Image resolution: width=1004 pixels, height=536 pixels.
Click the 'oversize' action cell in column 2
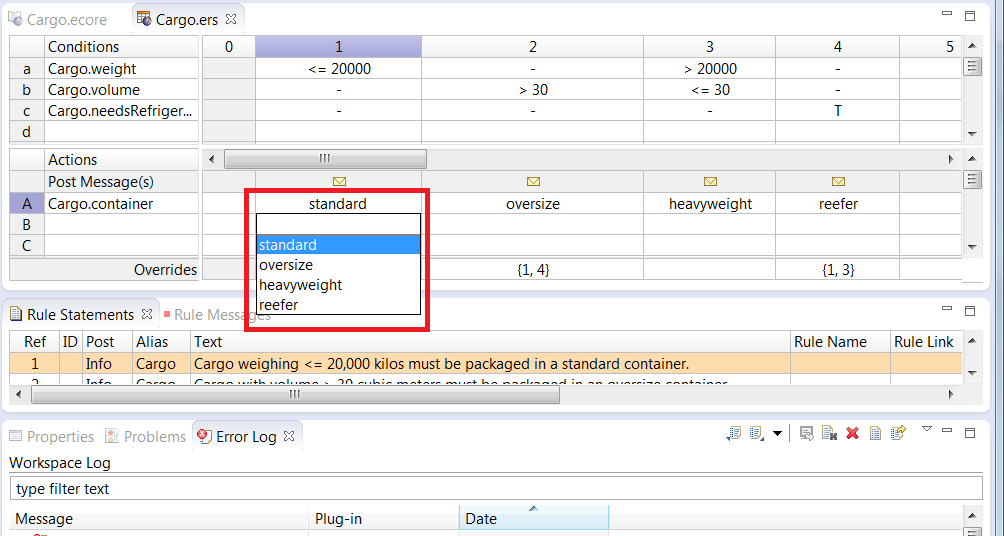(x=533, y=204)
